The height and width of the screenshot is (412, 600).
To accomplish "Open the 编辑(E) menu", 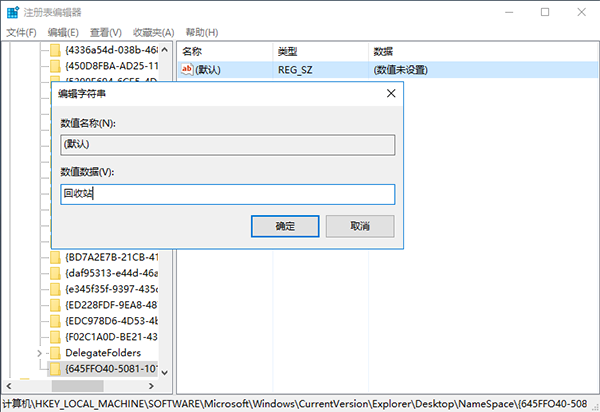I will click(63, 33).
